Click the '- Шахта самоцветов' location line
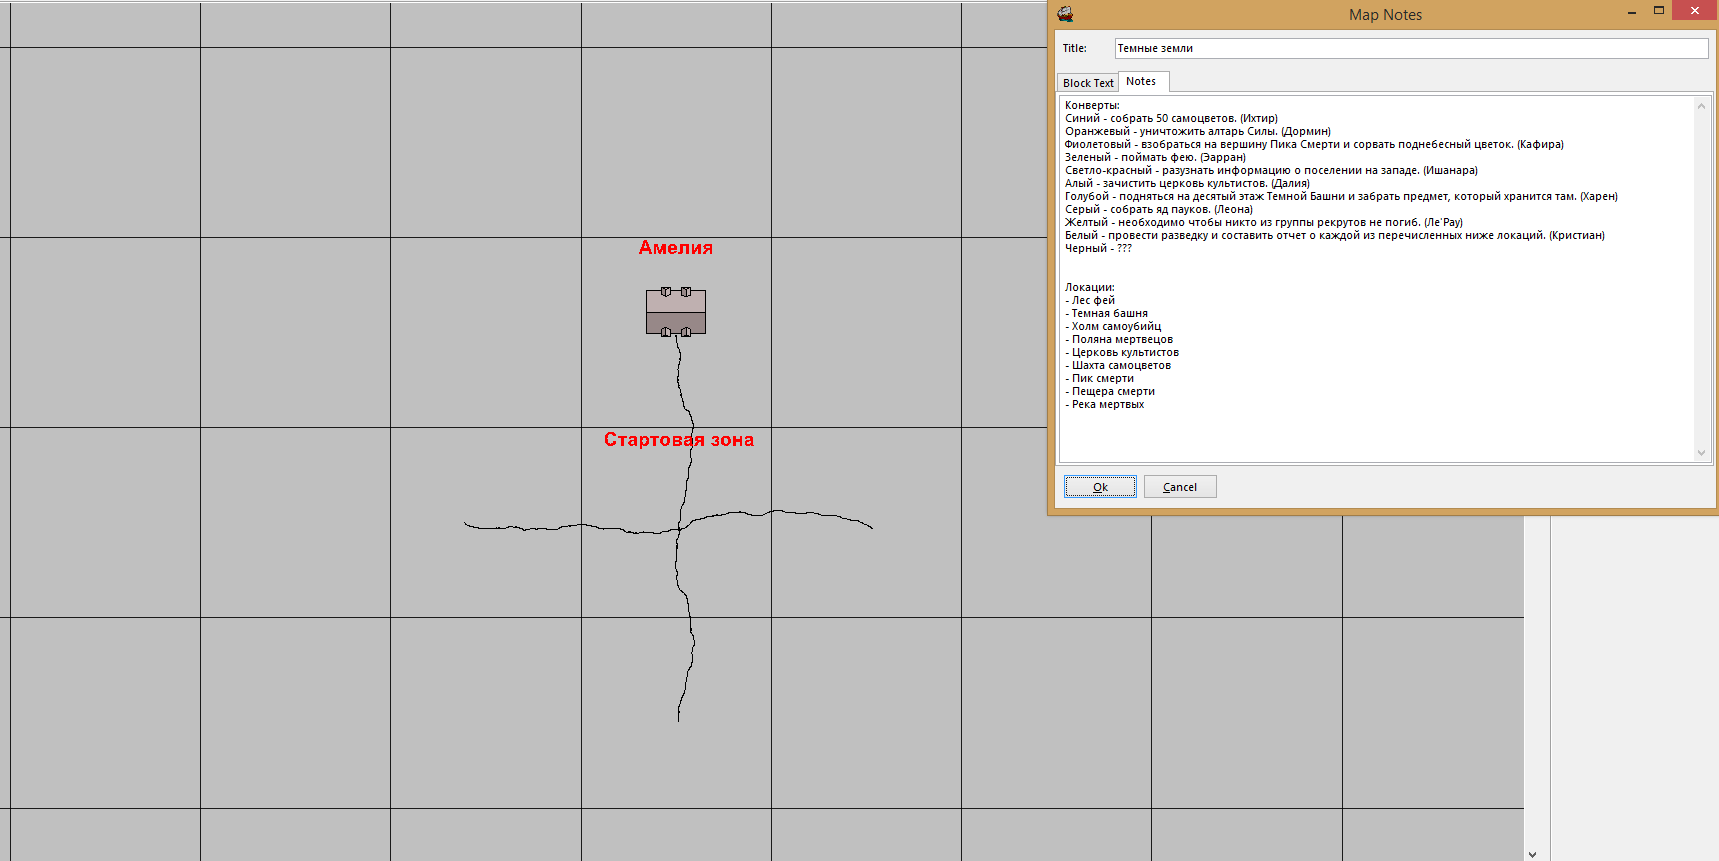Image resolution: width=1719 pixels, height=861 pixels. 1118,365
